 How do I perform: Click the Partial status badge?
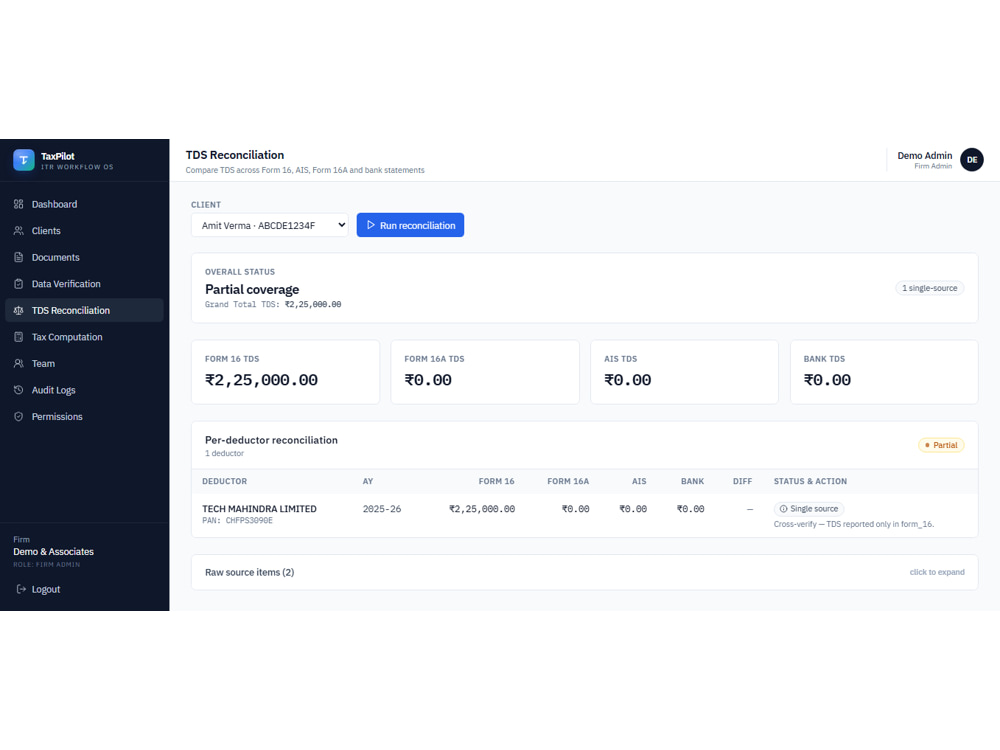(941, 445)
